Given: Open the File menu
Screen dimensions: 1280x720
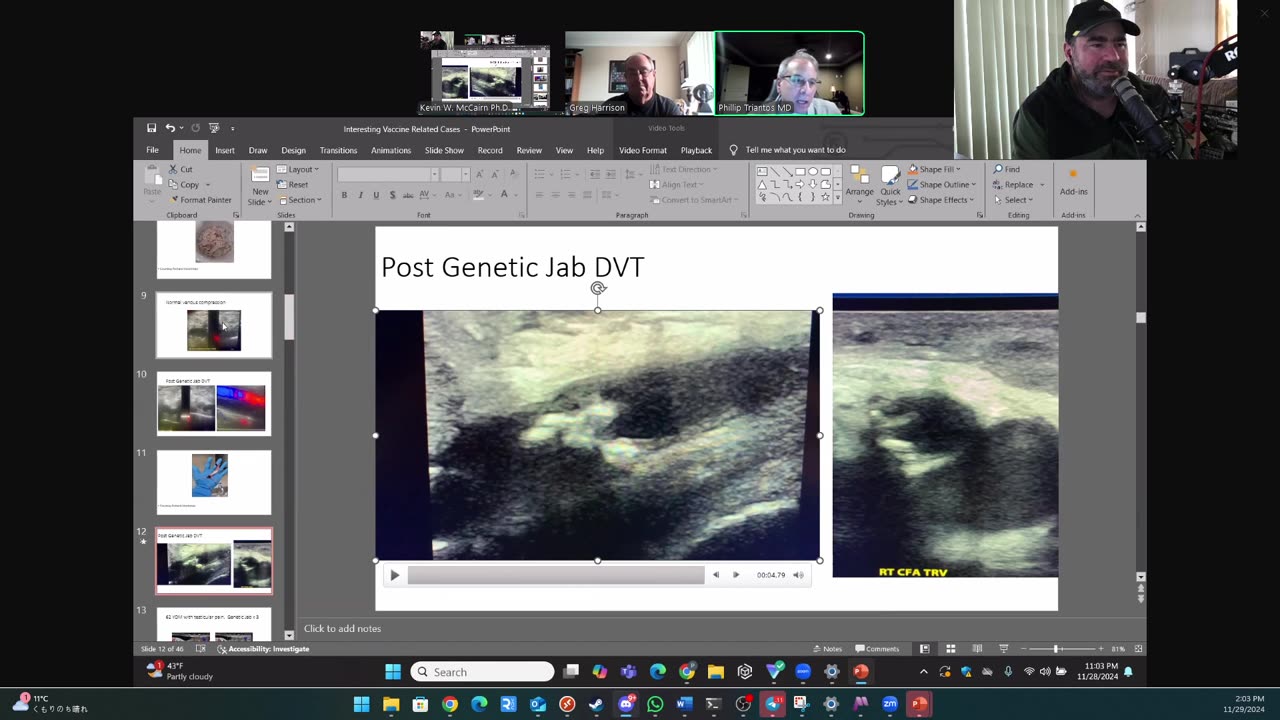Looking at the screenshot, I should coord(152,150).
